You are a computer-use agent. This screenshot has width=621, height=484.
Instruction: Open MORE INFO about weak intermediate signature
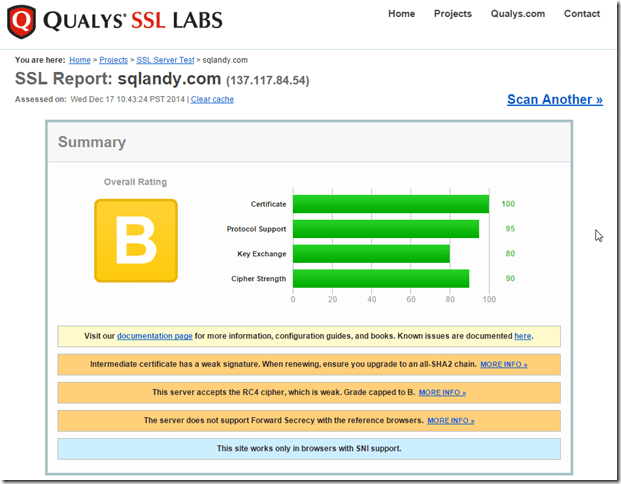click(503, 365)
